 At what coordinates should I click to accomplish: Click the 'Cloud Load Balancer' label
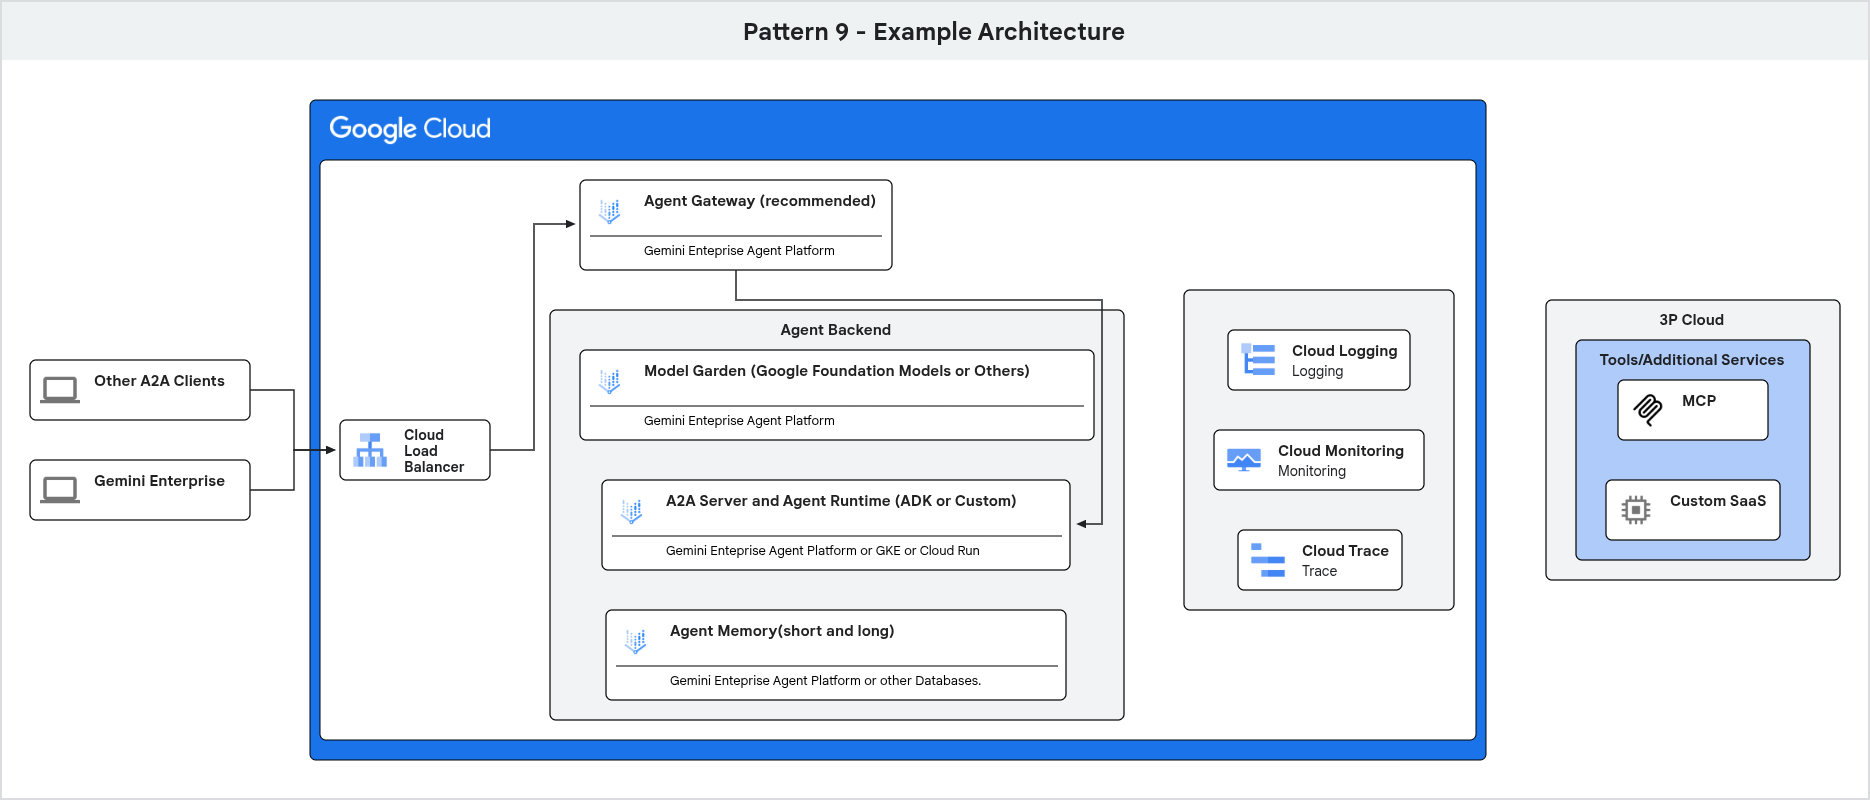pos(434,451)
